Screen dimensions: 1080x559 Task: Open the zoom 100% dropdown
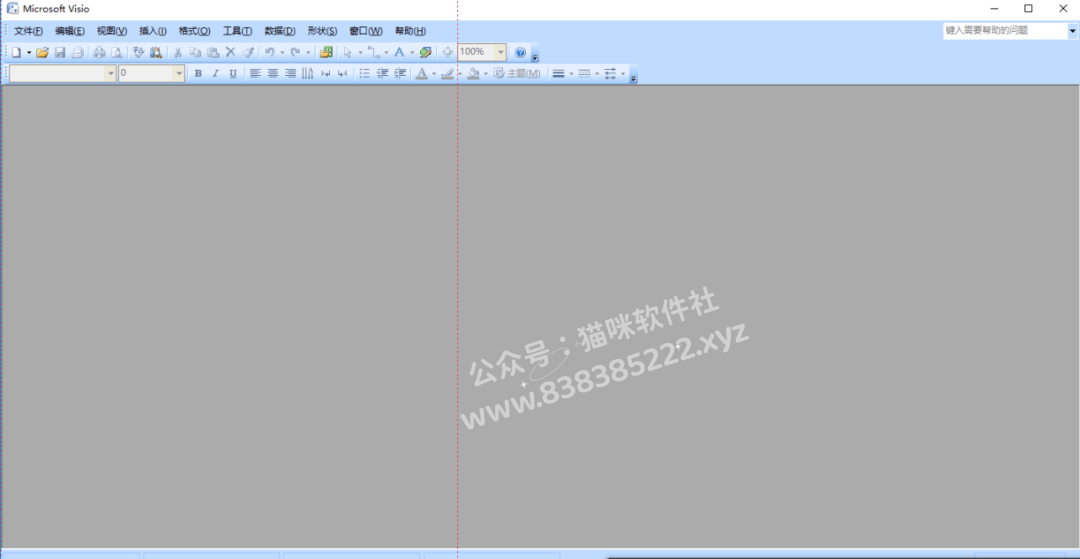click(x=500, y=52)
